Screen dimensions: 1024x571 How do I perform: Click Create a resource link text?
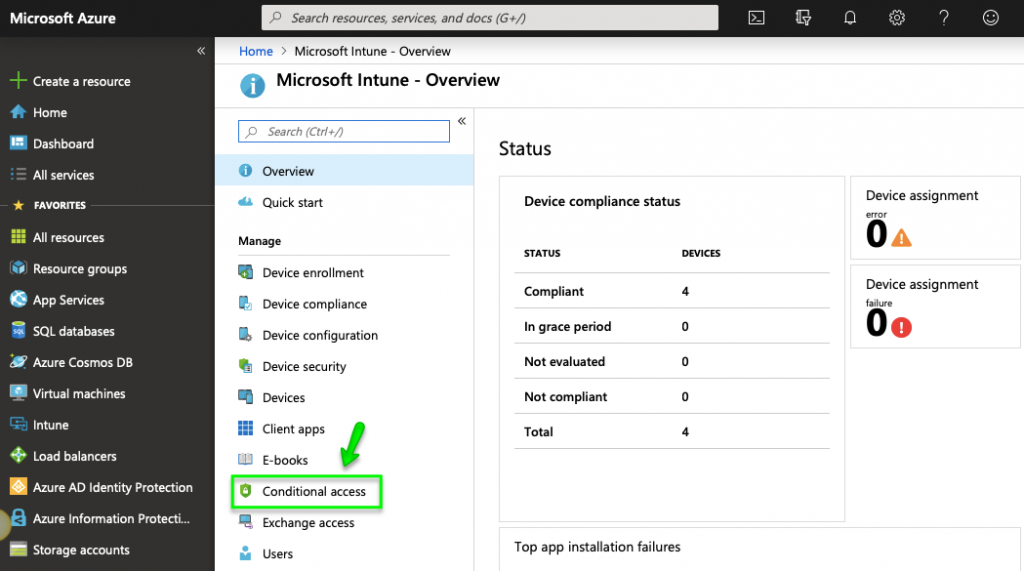(x=82, y=81)
